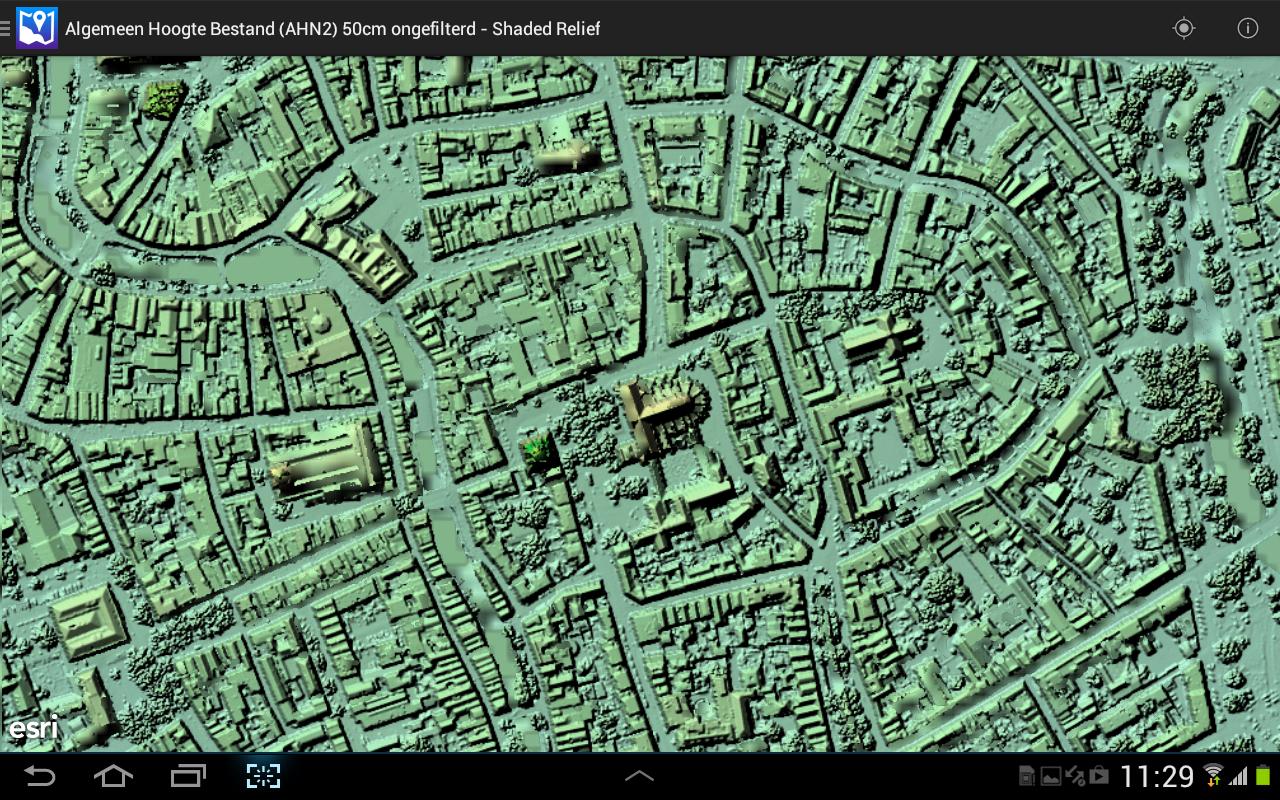This screenshot has width=1280, height=800.
Task: Select the highlighted screenshot icon in navigation bar
Action: pos(262,776)
